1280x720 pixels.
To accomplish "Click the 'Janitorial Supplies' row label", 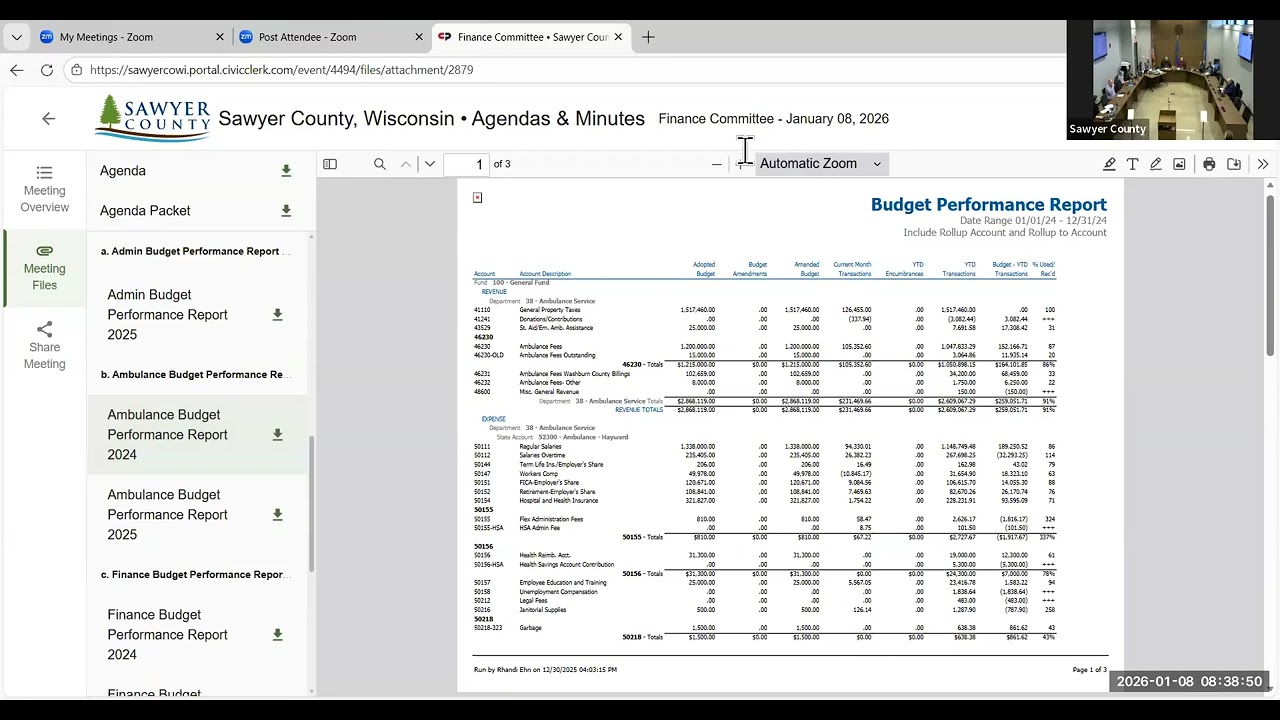I will pyautogui.click(x=543, y=610).
